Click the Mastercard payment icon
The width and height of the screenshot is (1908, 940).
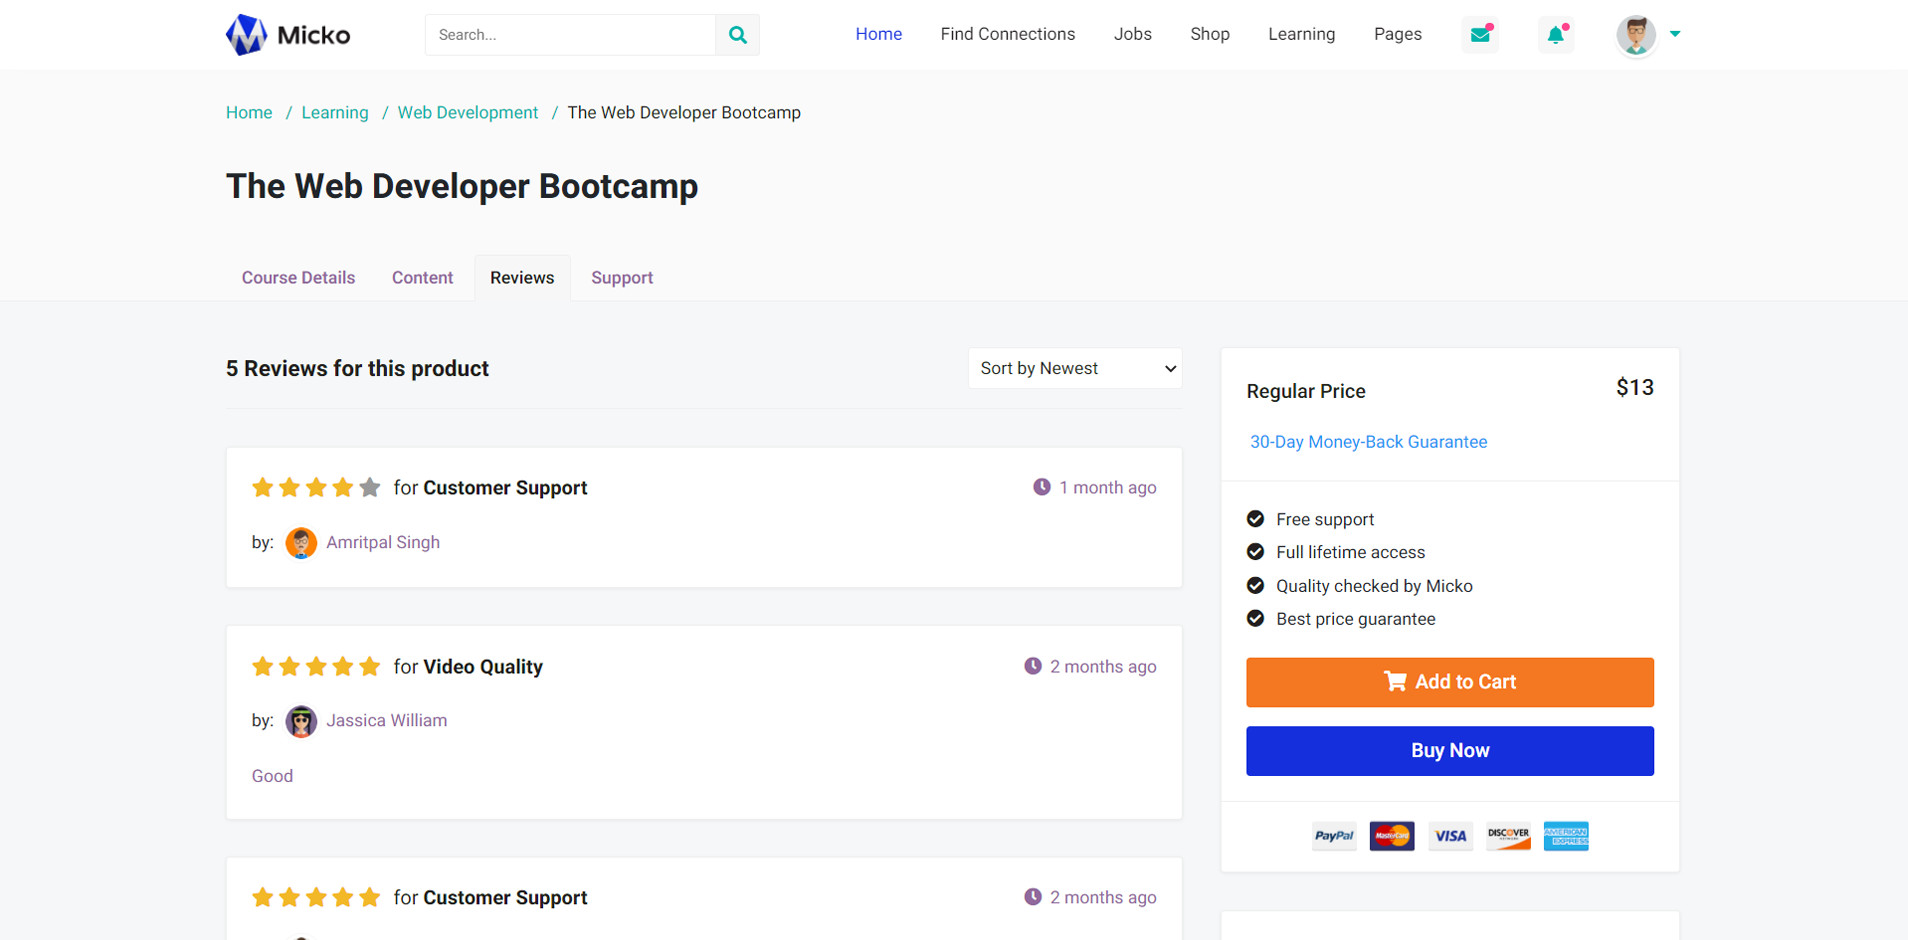1392,836
